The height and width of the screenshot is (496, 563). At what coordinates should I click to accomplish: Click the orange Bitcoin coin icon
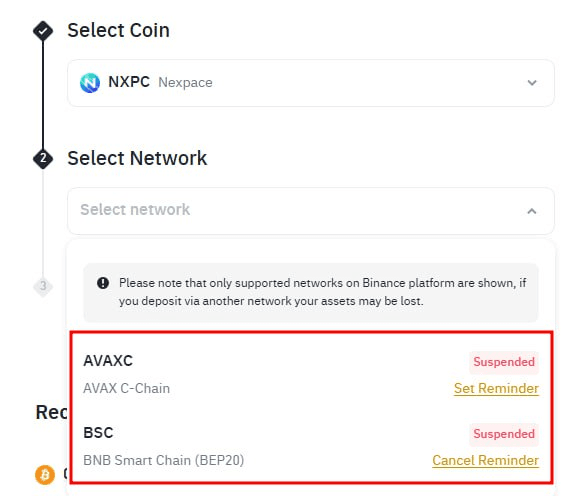[45, 475]
